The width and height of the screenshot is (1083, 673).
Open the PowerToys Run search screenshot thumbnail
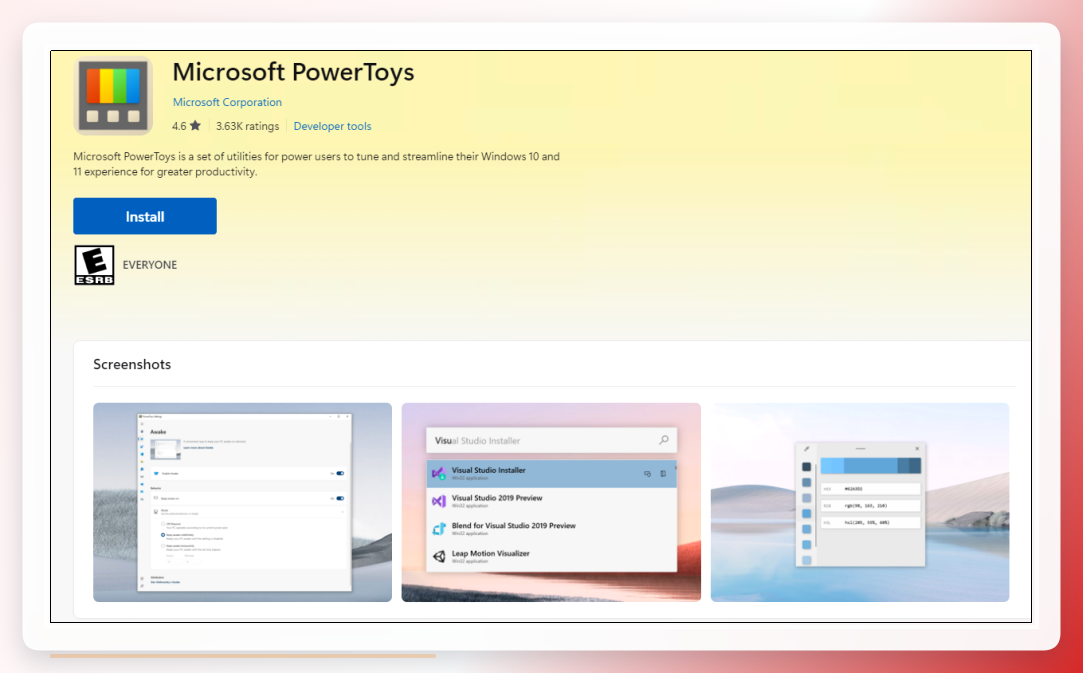[x=551, y=502]
